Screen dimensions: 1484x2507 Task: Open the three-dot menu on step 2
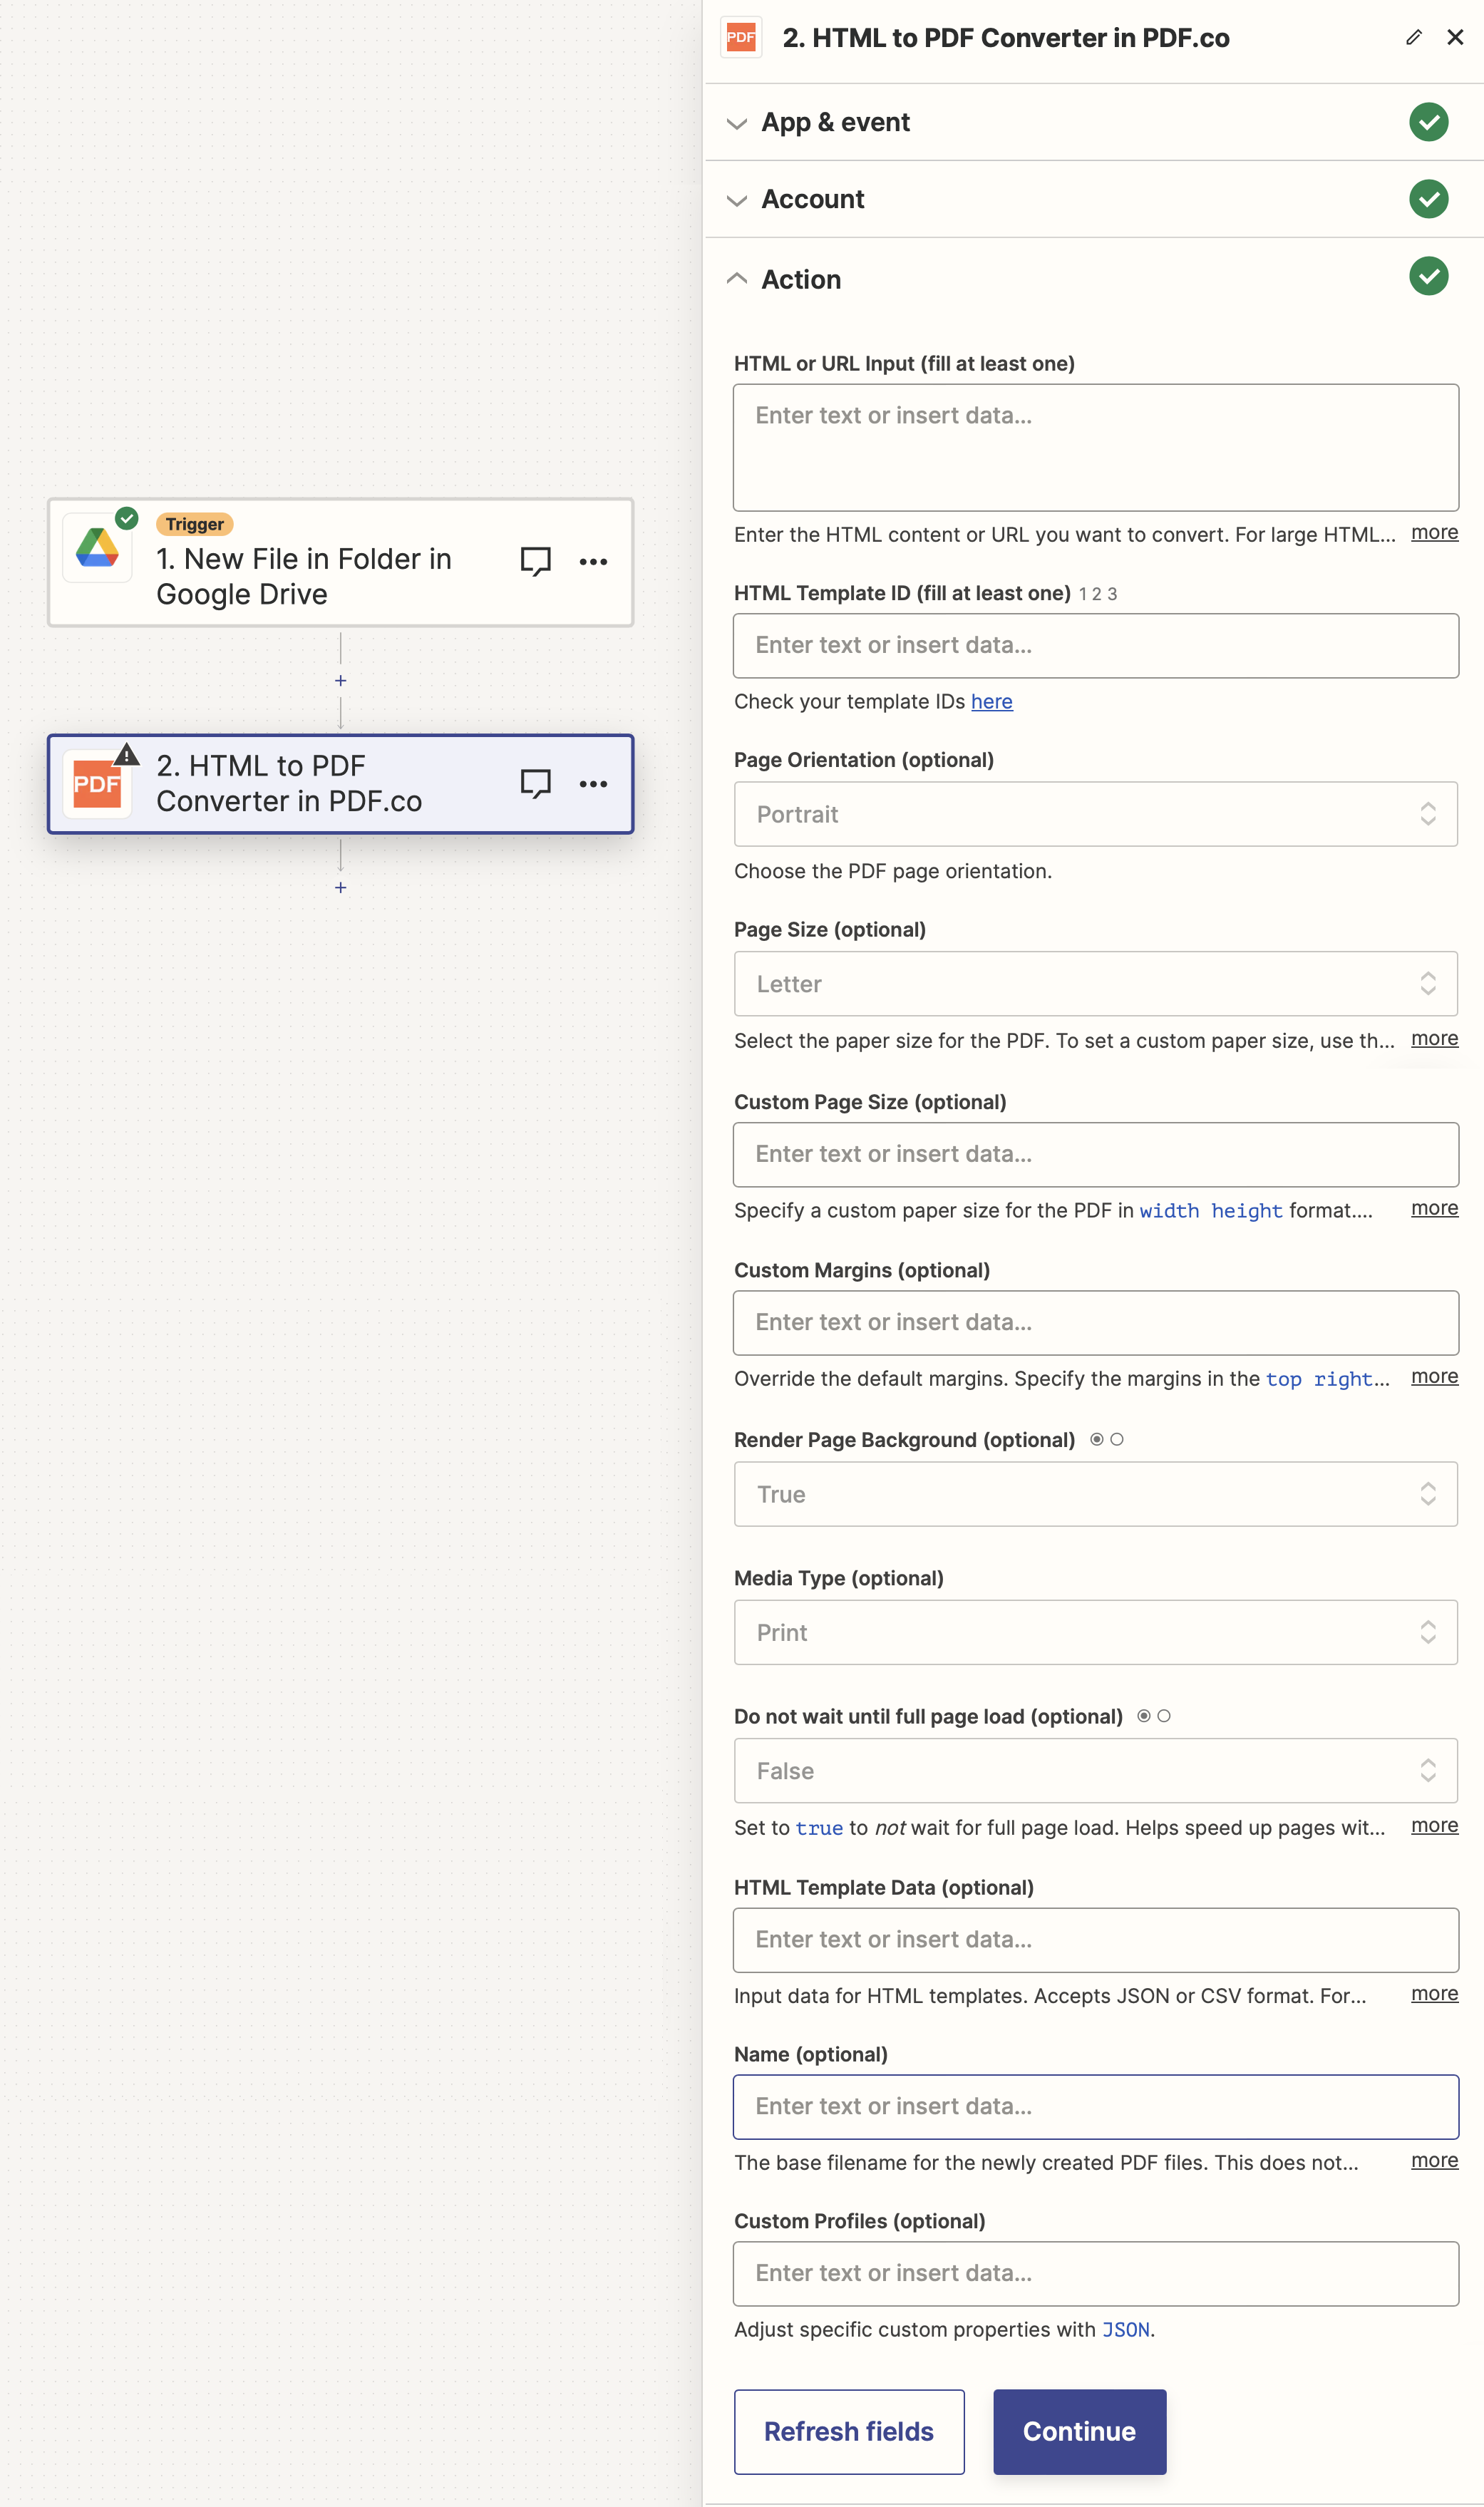(593, 784)
